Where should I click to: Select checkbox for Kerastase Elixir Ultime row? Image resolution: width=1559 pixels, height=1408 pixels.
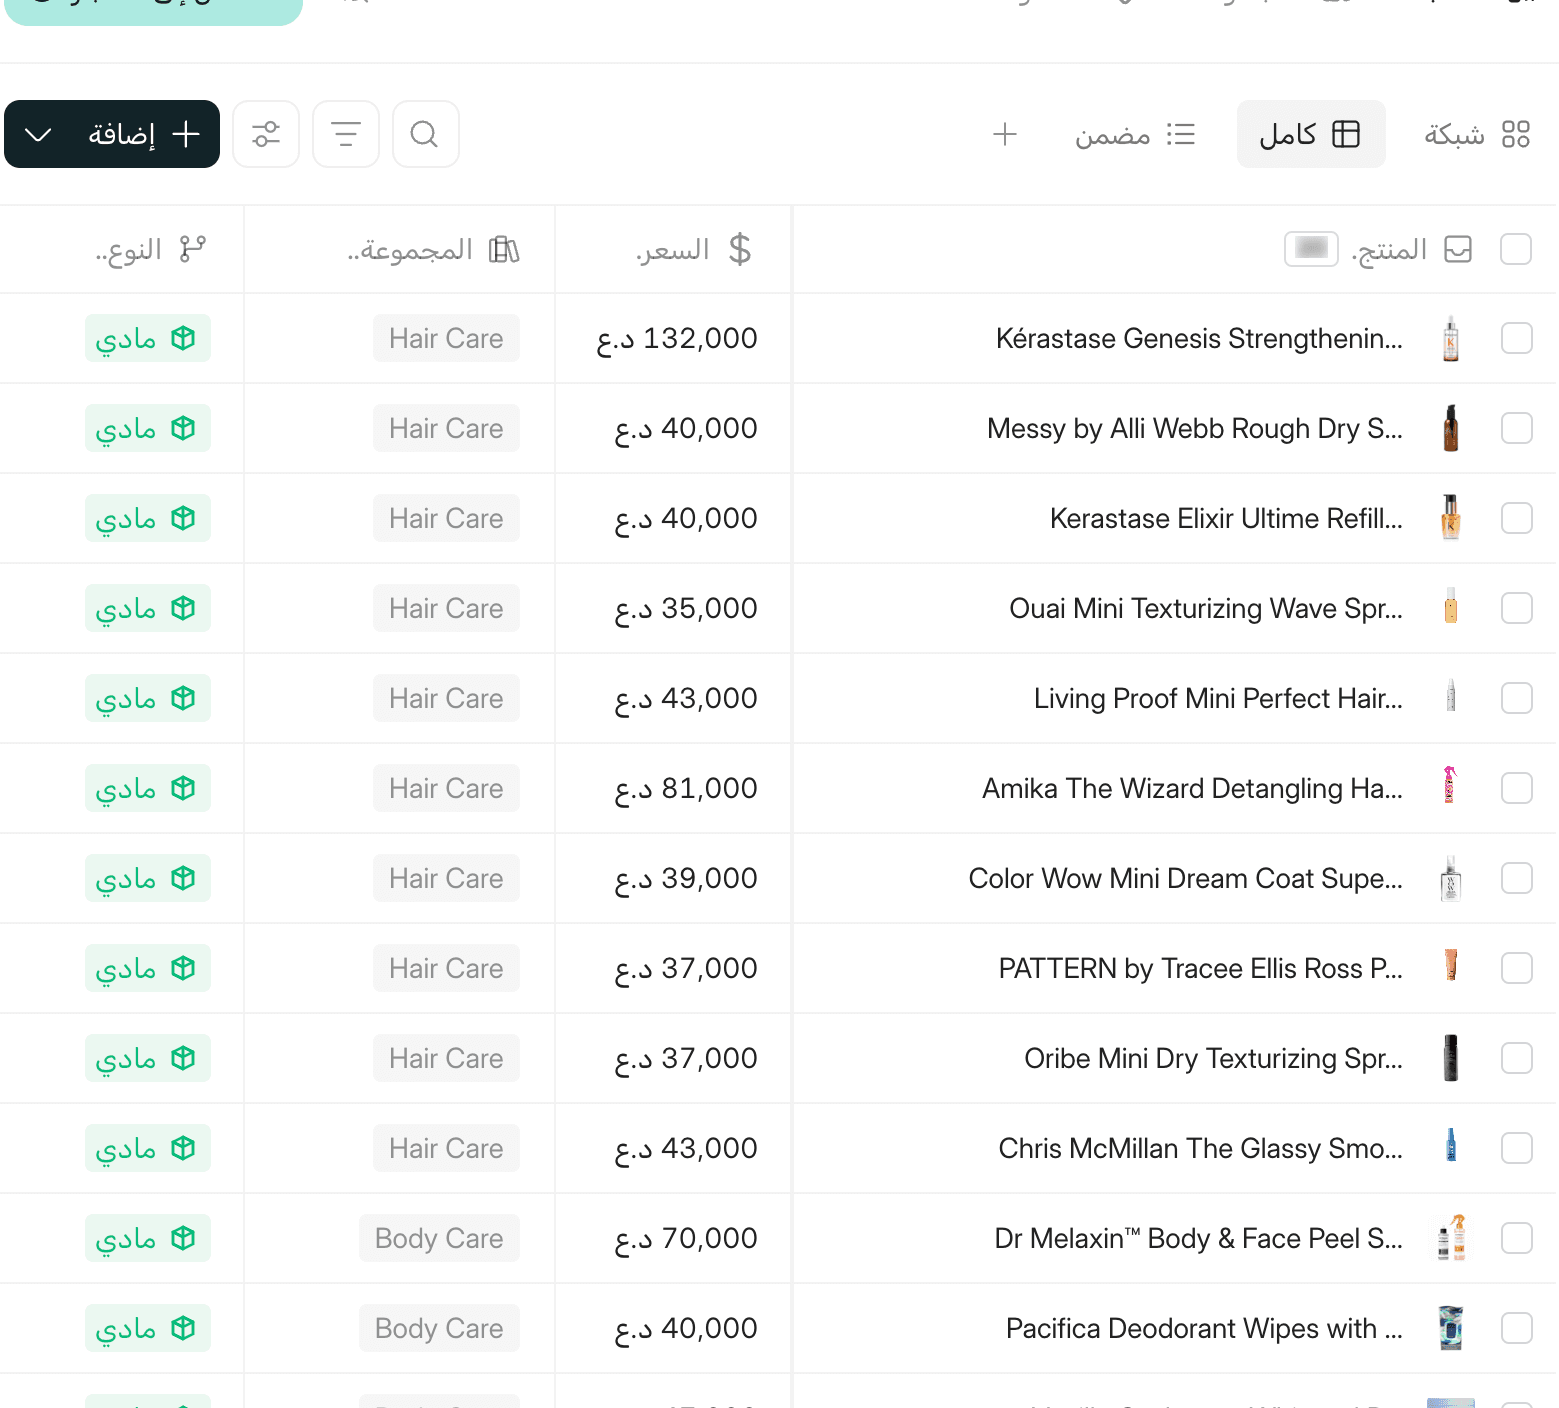click(x=1516, y=518)
